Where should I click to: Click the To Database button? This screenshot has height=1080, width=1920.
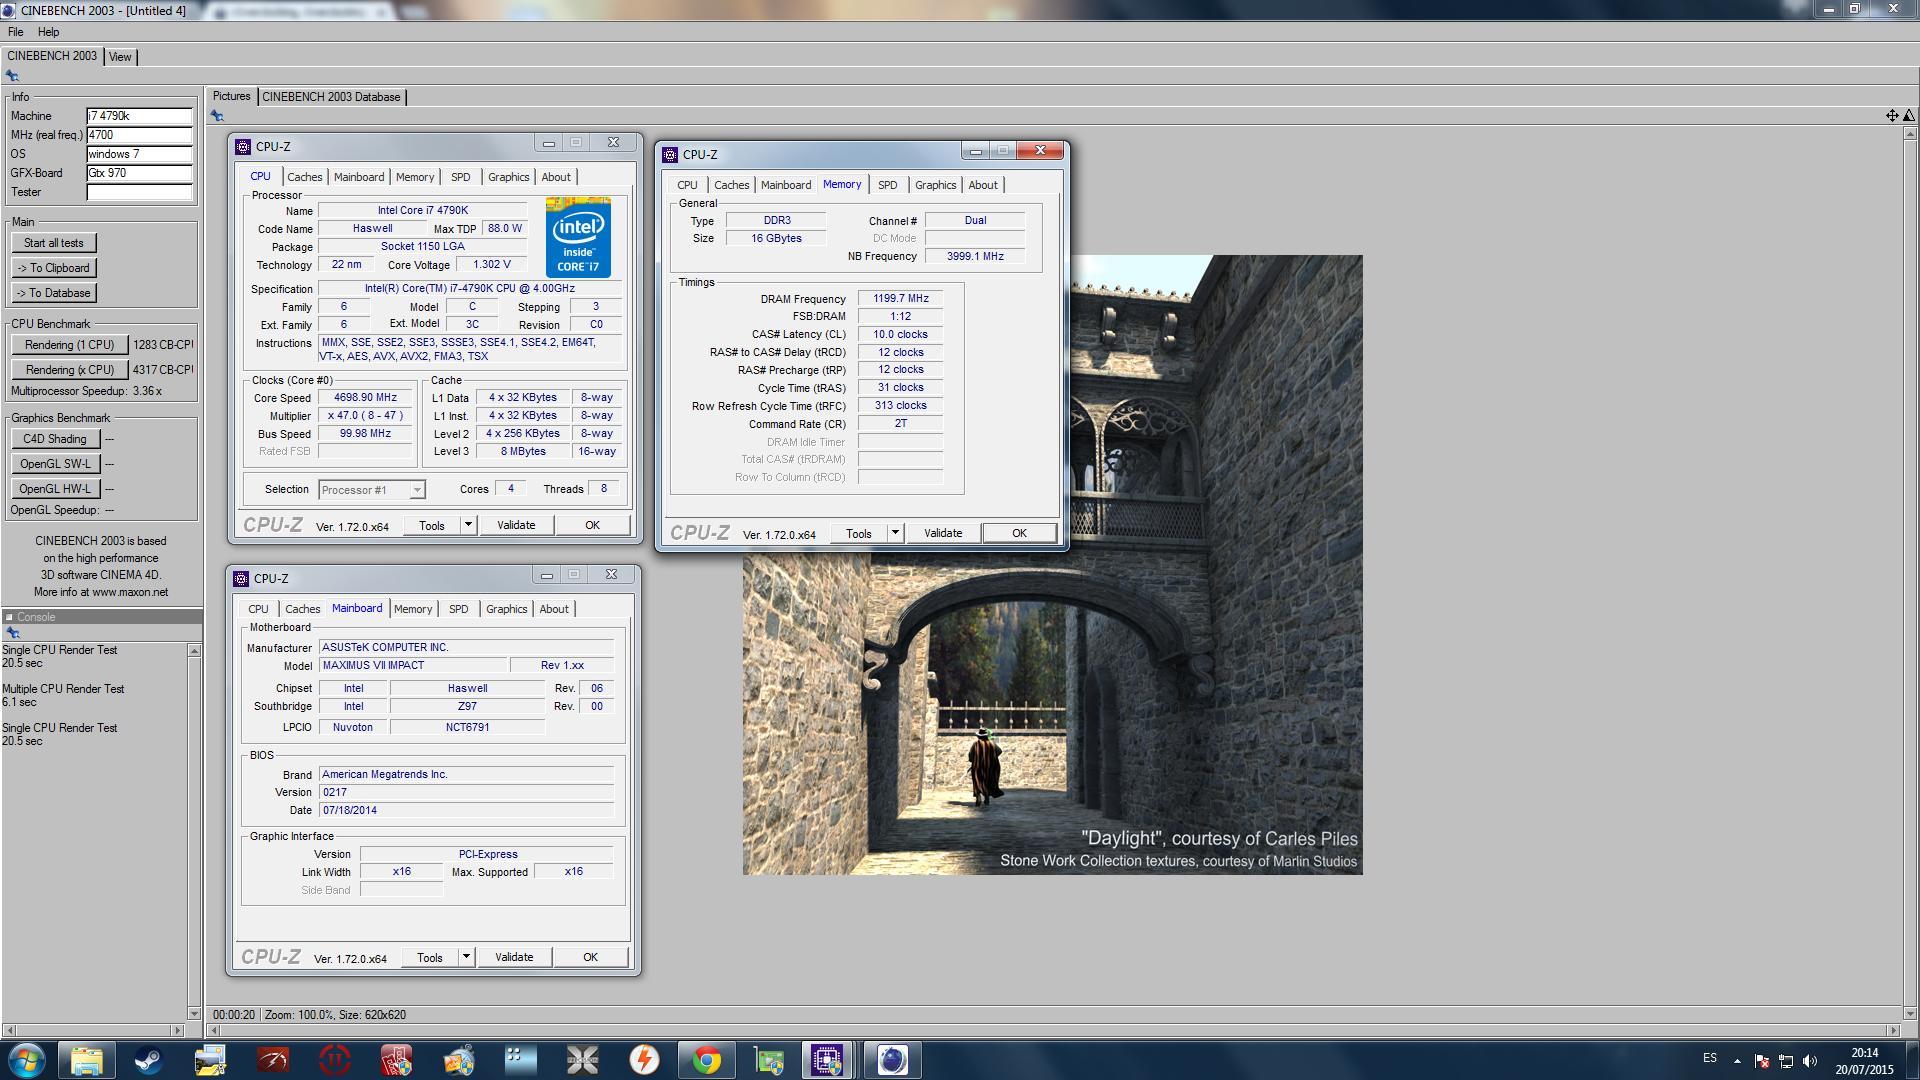(x=54, y=293)
